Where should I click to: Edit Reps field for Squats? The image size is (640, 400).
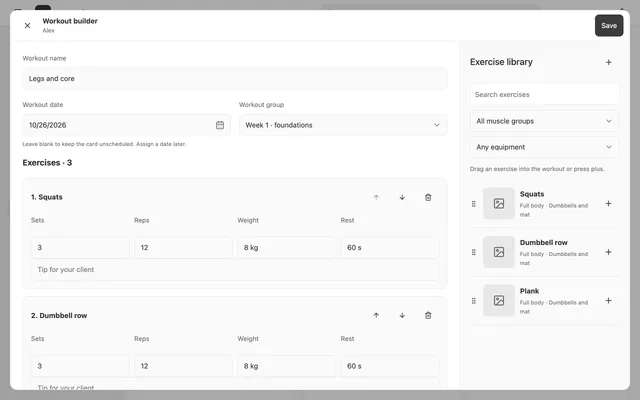point(183,247)
